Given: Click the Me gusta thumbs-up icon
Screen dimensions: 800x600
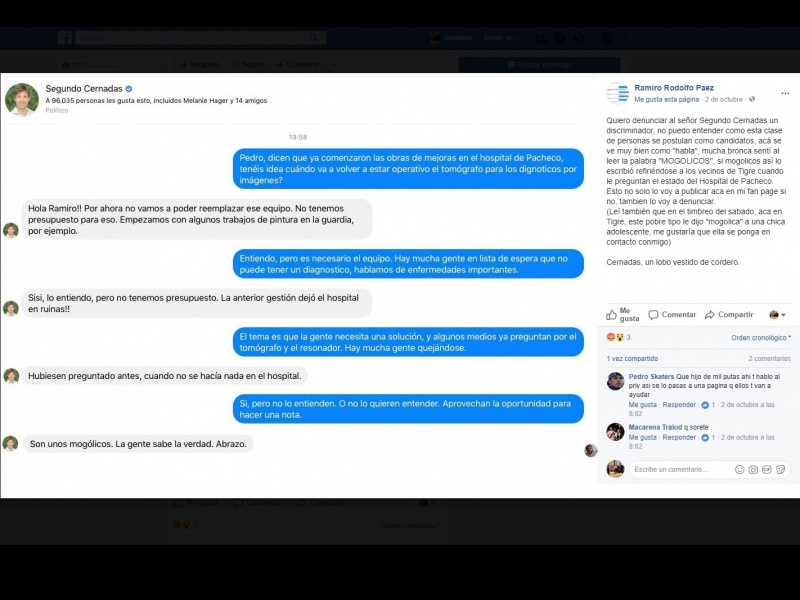Looking at the screenshot, I should (x=611, y=315).
